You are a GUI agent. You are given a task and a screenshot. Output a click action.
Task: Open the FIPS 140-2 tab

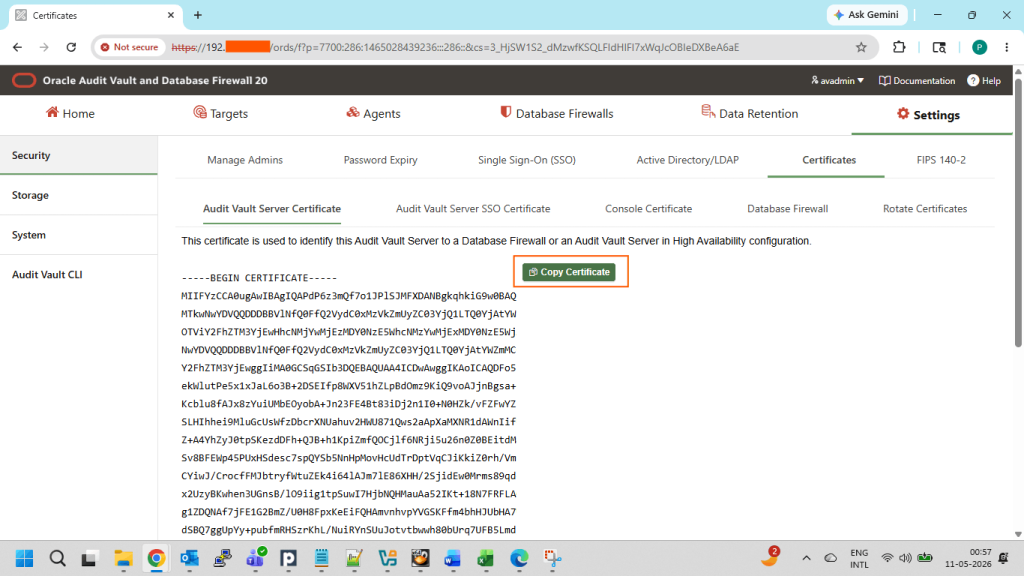pos(941,160)
